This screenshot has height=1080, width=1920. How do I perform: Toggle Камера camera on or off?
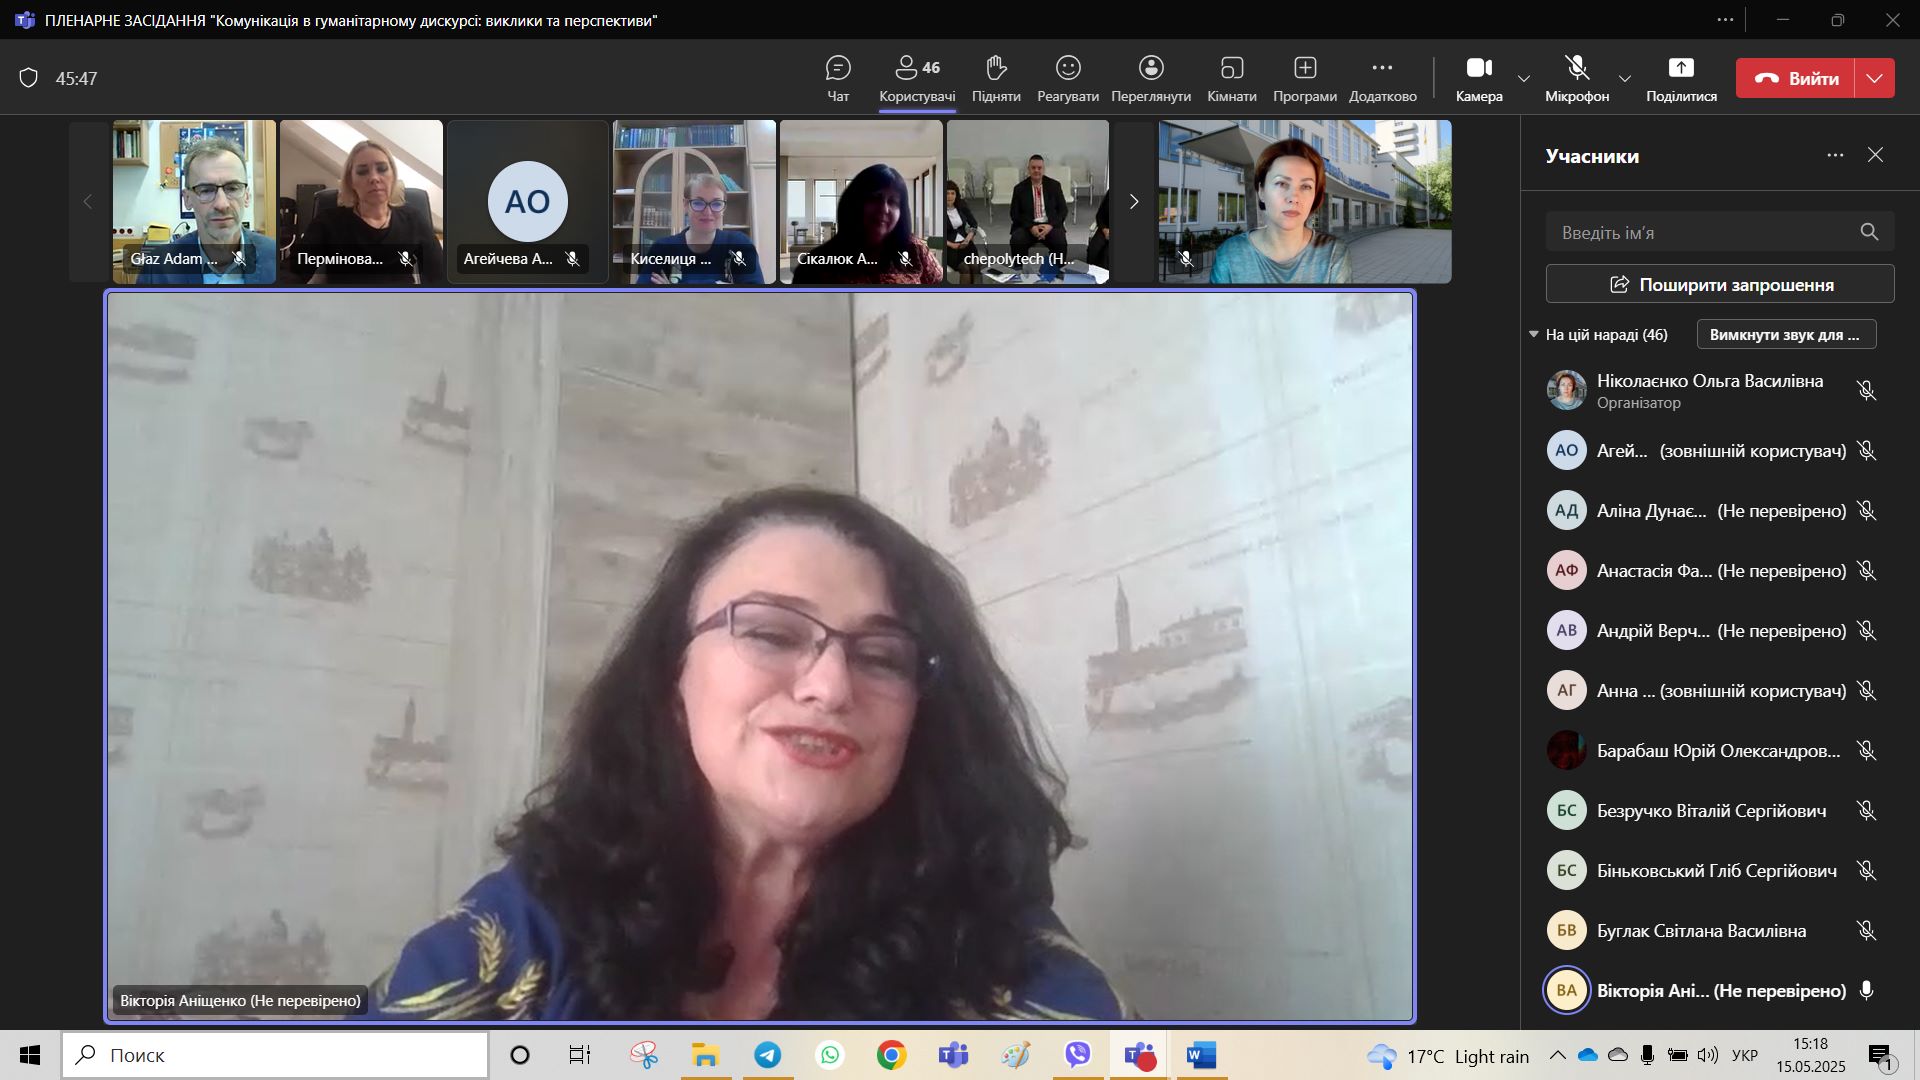click(1478, 78)
